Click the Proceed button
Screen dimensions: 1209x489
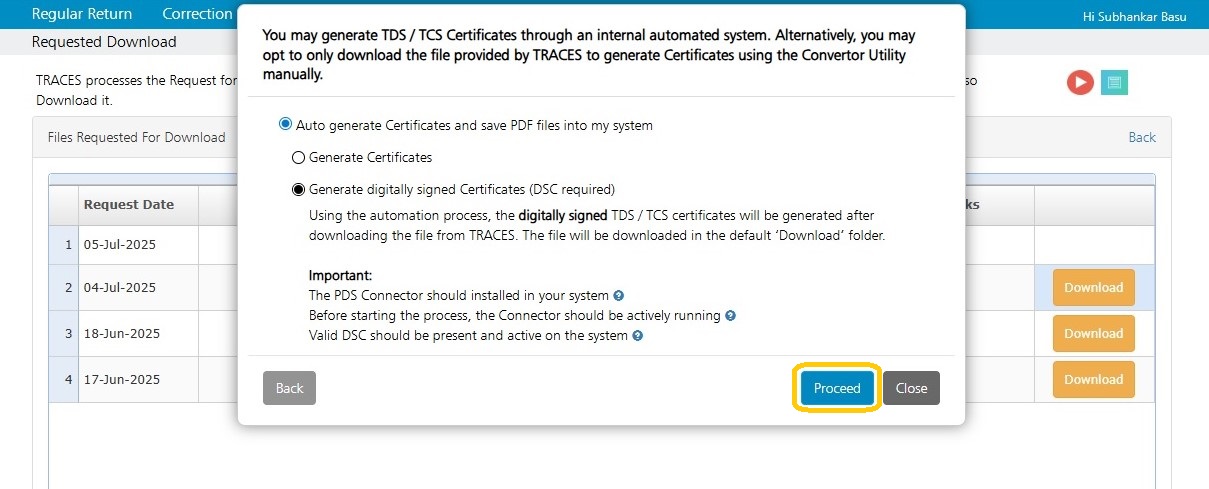click(837, 388)
